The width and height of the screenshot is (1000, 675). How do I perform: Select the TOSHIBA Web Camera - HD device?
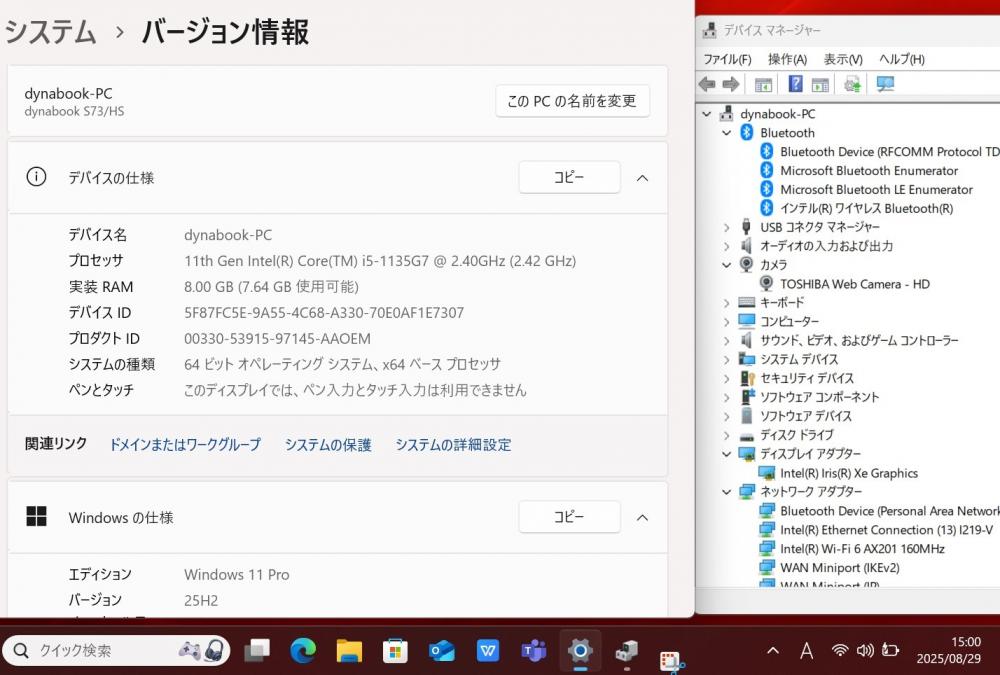pos(854,284)
